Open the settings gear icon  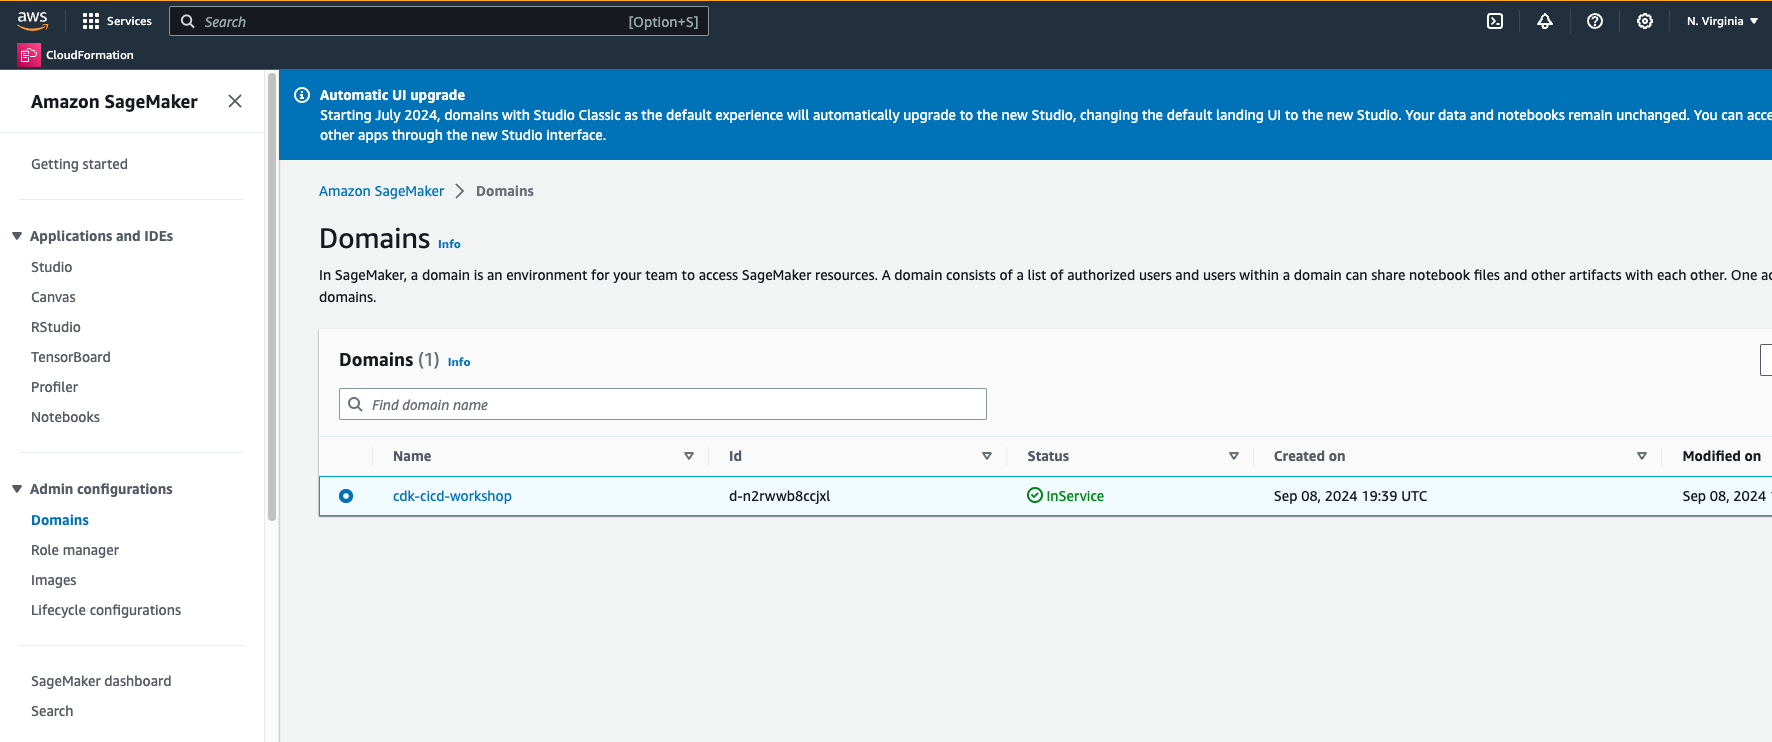(1645, 21)
